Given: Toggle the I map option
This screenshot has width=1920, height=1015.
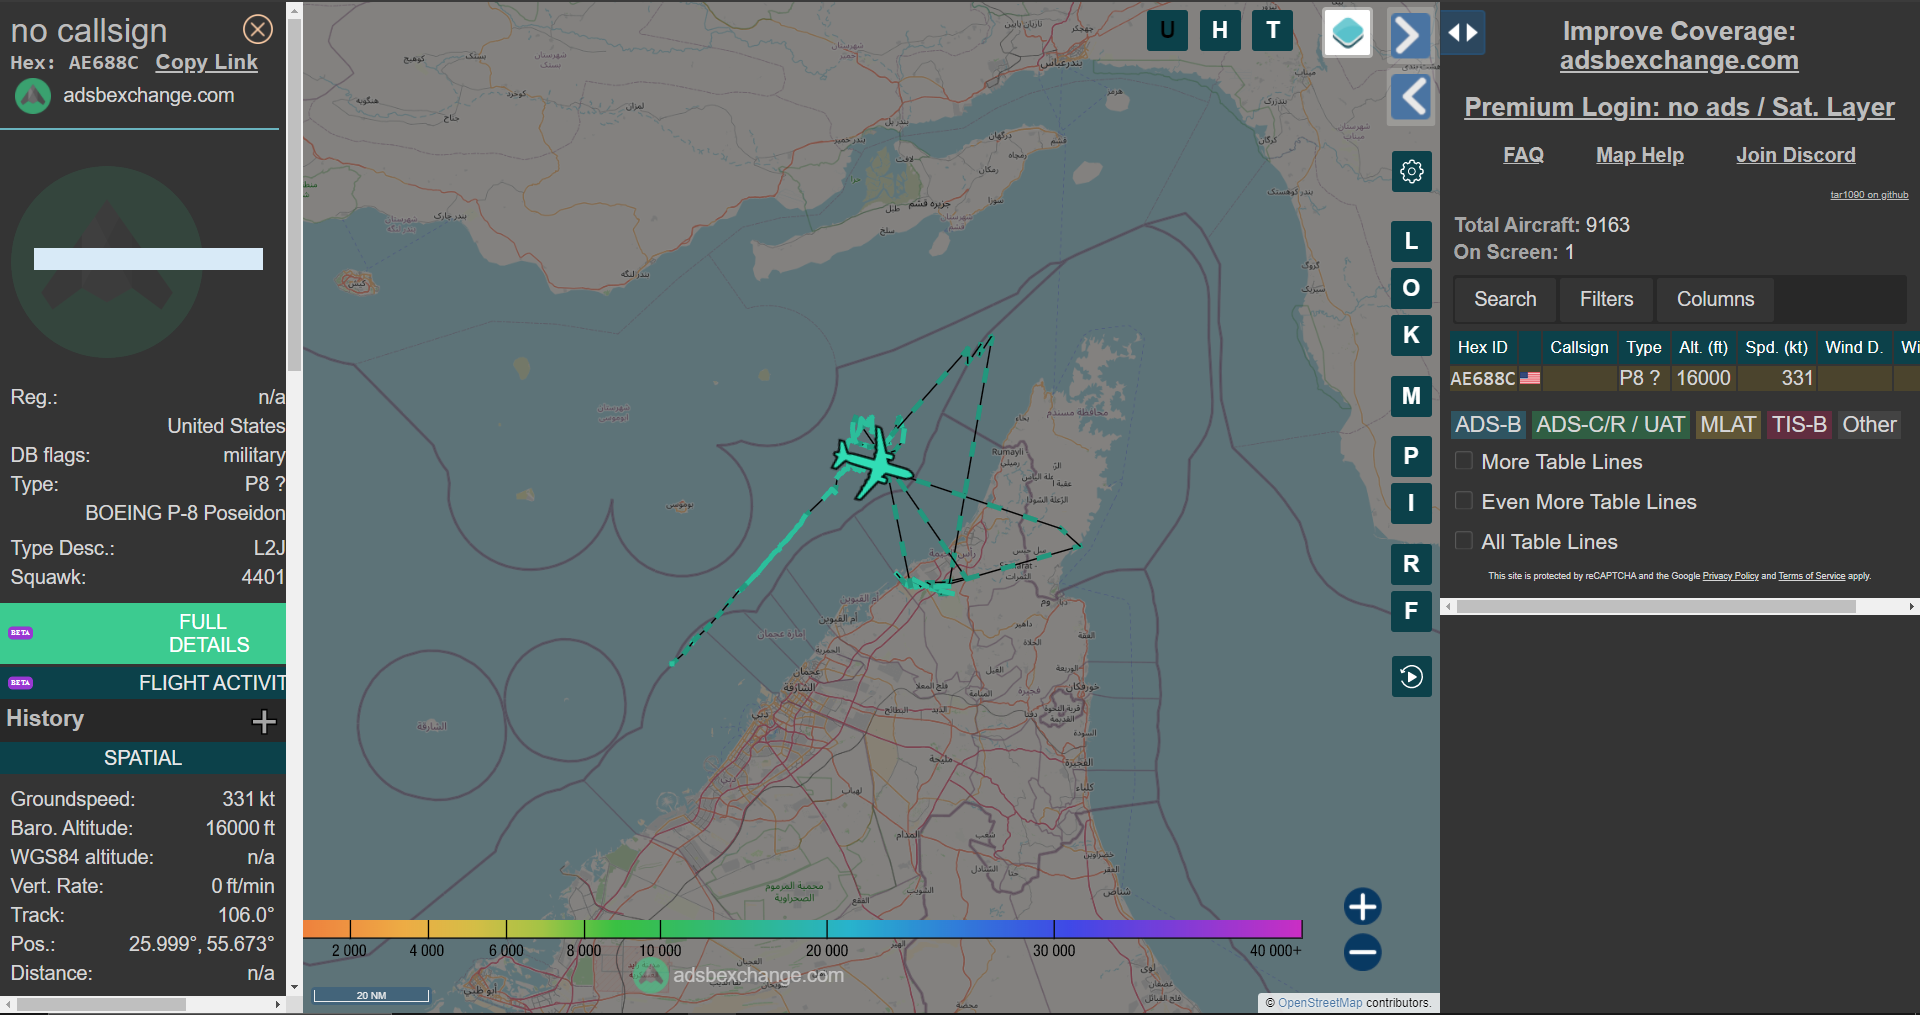Looking at the screenshot, I should pos(1411,503).
